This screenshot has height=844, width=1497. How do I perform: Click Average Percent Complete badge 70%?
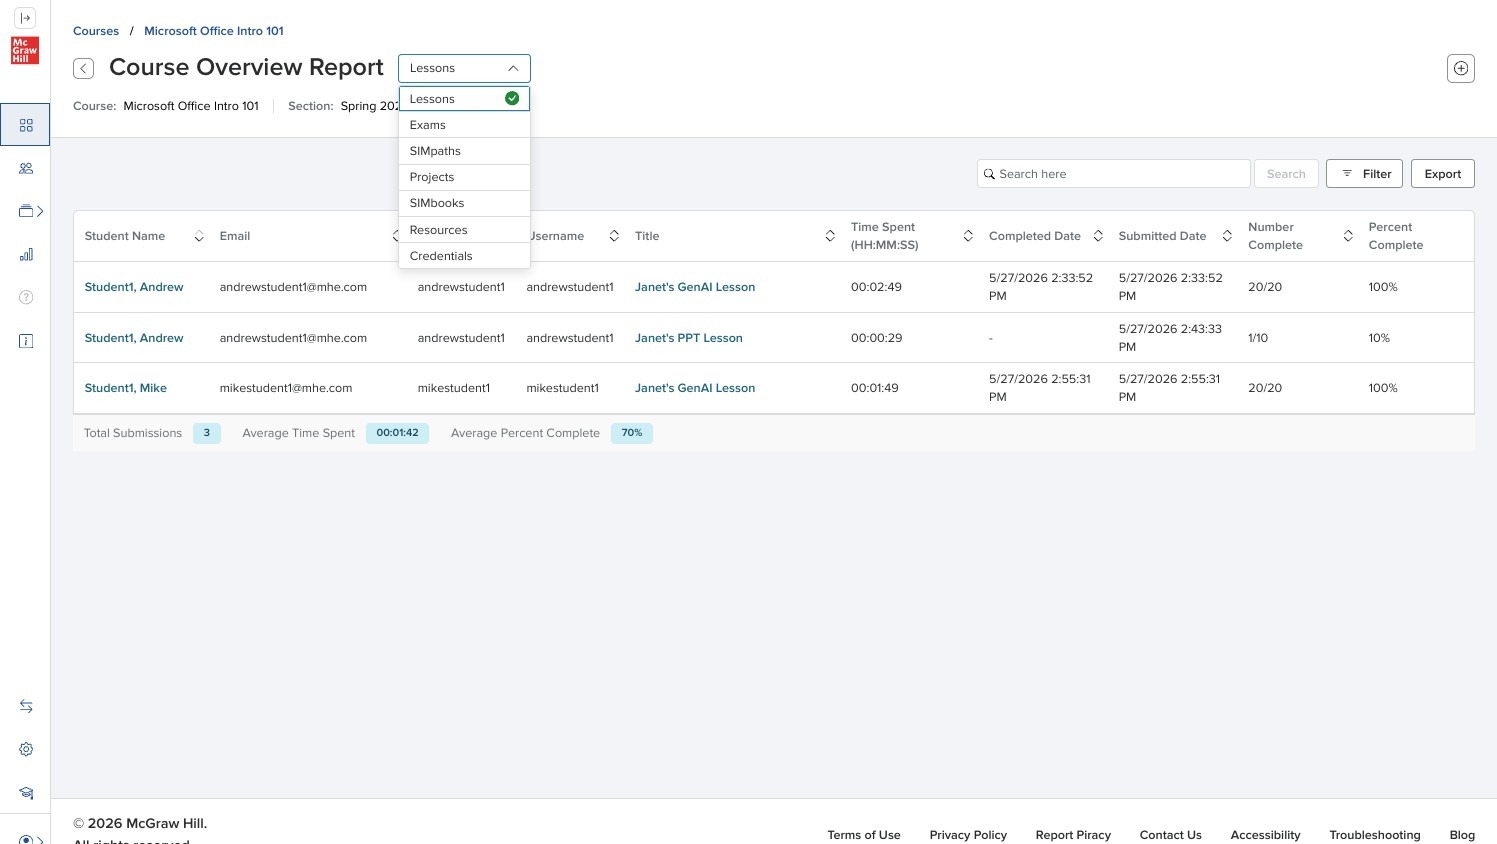tap(632, 433)
